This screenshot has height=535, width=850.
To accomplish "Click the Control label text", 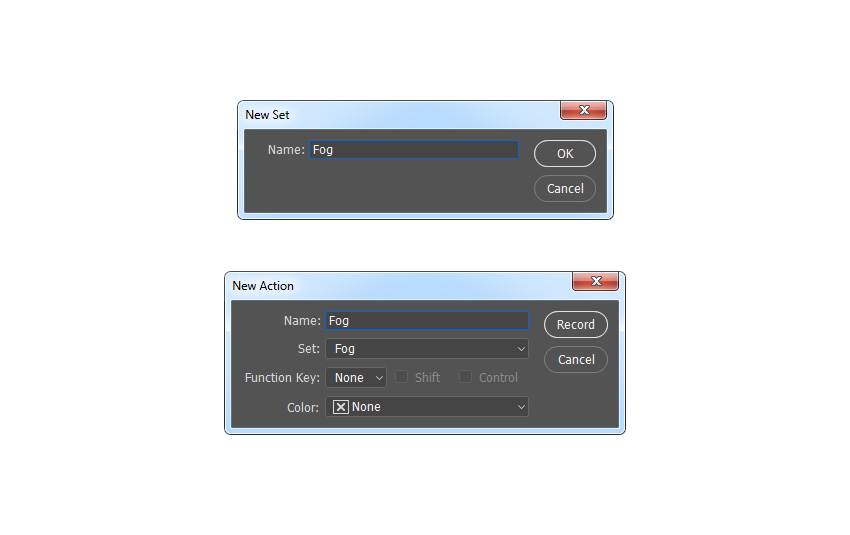I will [x=498, y=378].
